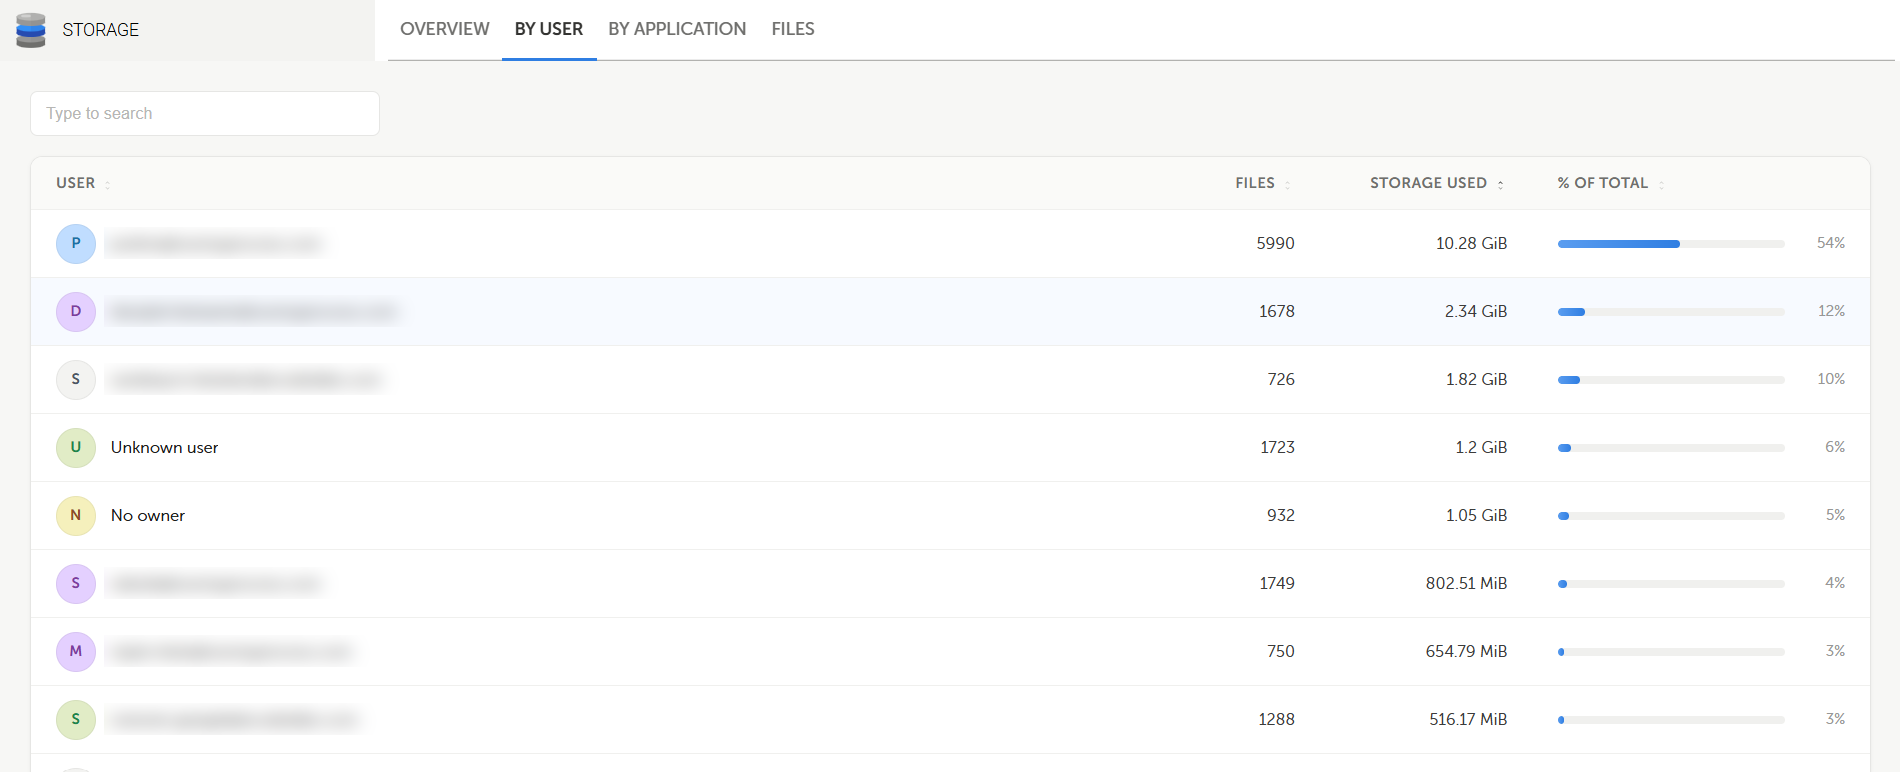Select the 802.51 MiB storage value

(1466, 584)
